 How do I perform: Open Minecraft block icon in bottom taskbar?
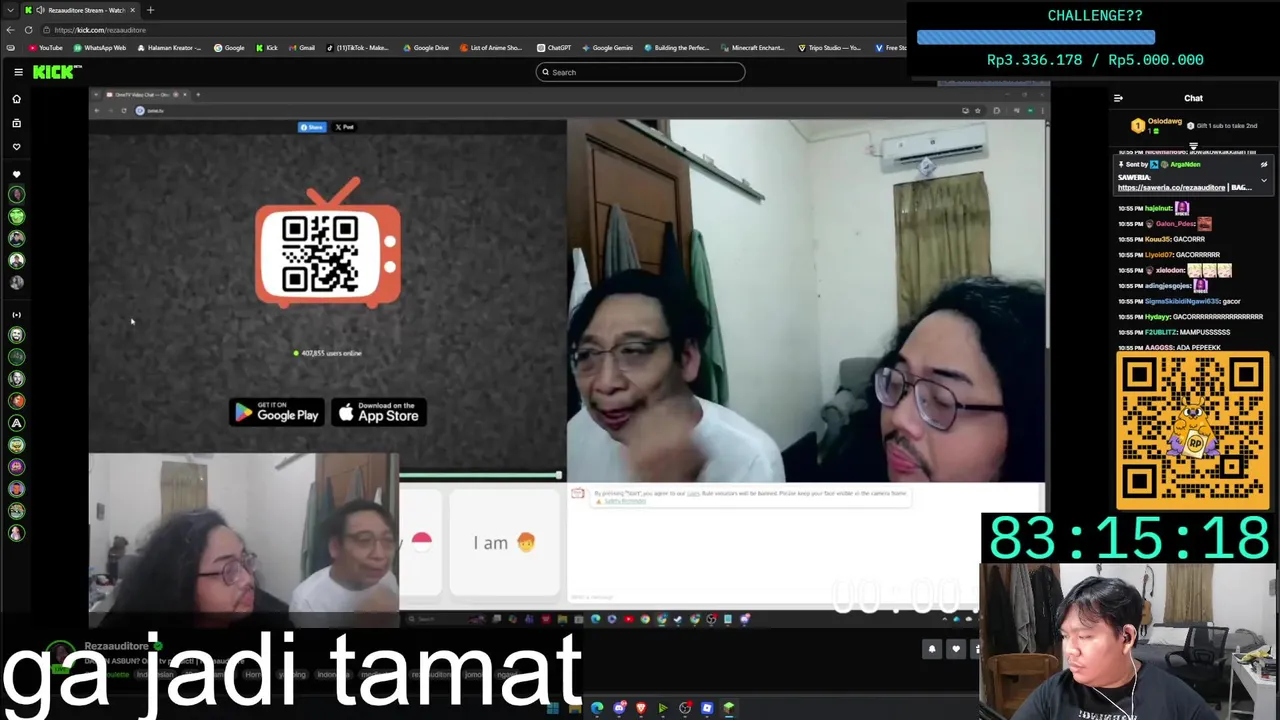coord(729,709)
